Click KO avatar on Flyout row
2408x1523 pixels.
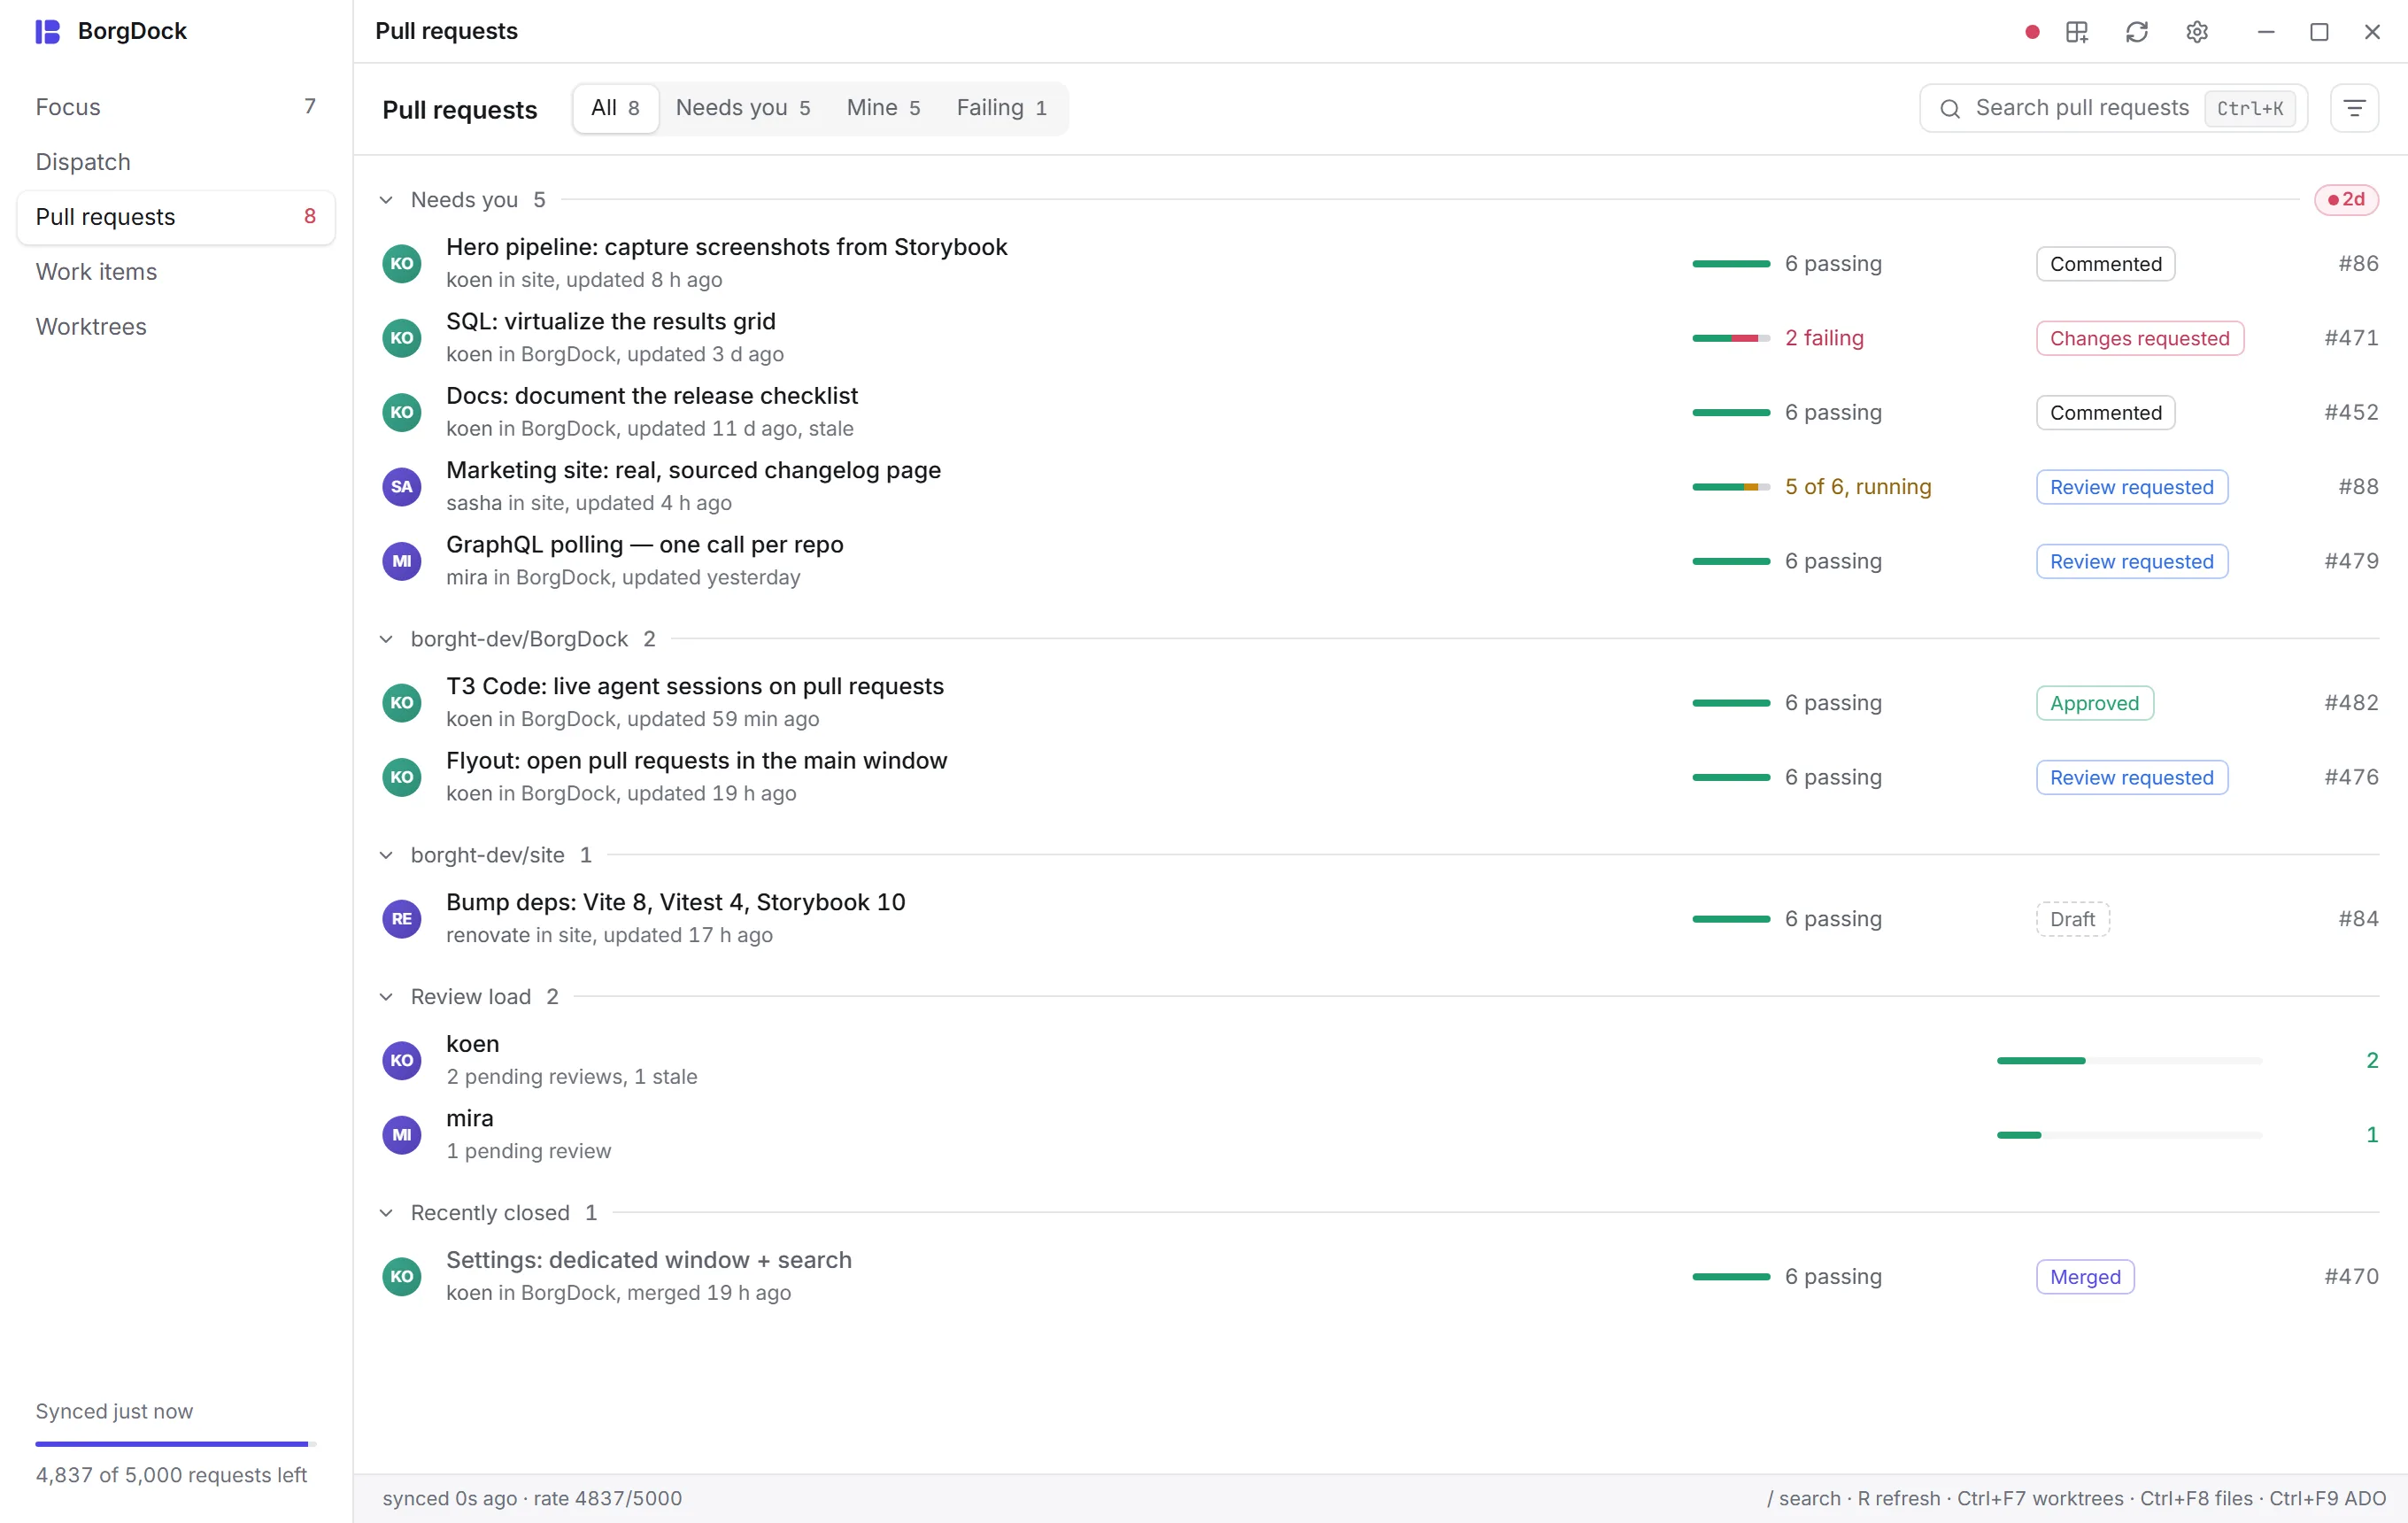pos(402,777)
